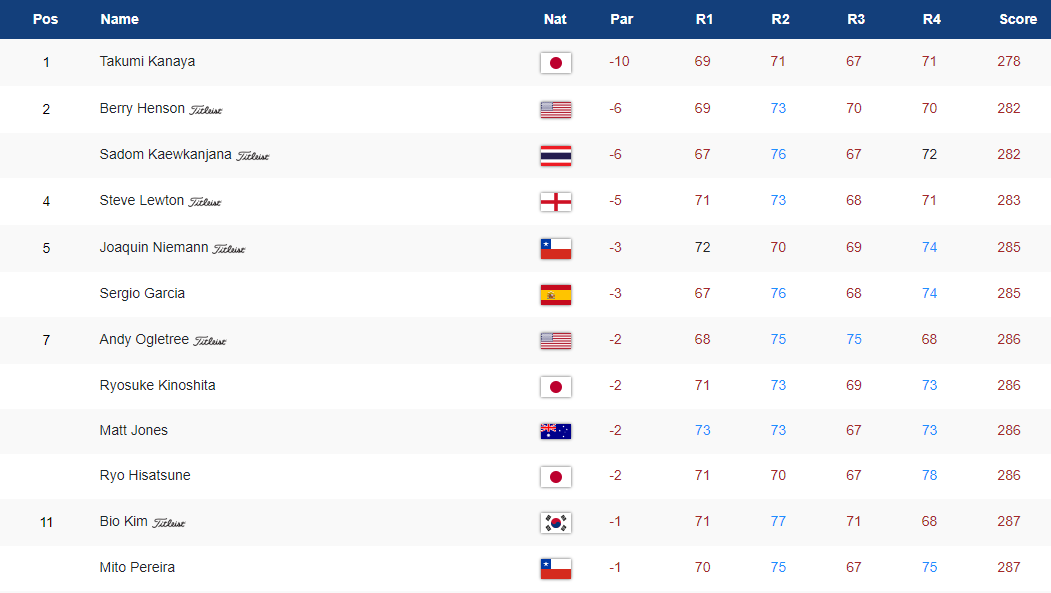The width and height of the screenshot is (1051, 593).
Task: Click Takumi Kanaya's Japan flag icon
Action: coord(555,63)
